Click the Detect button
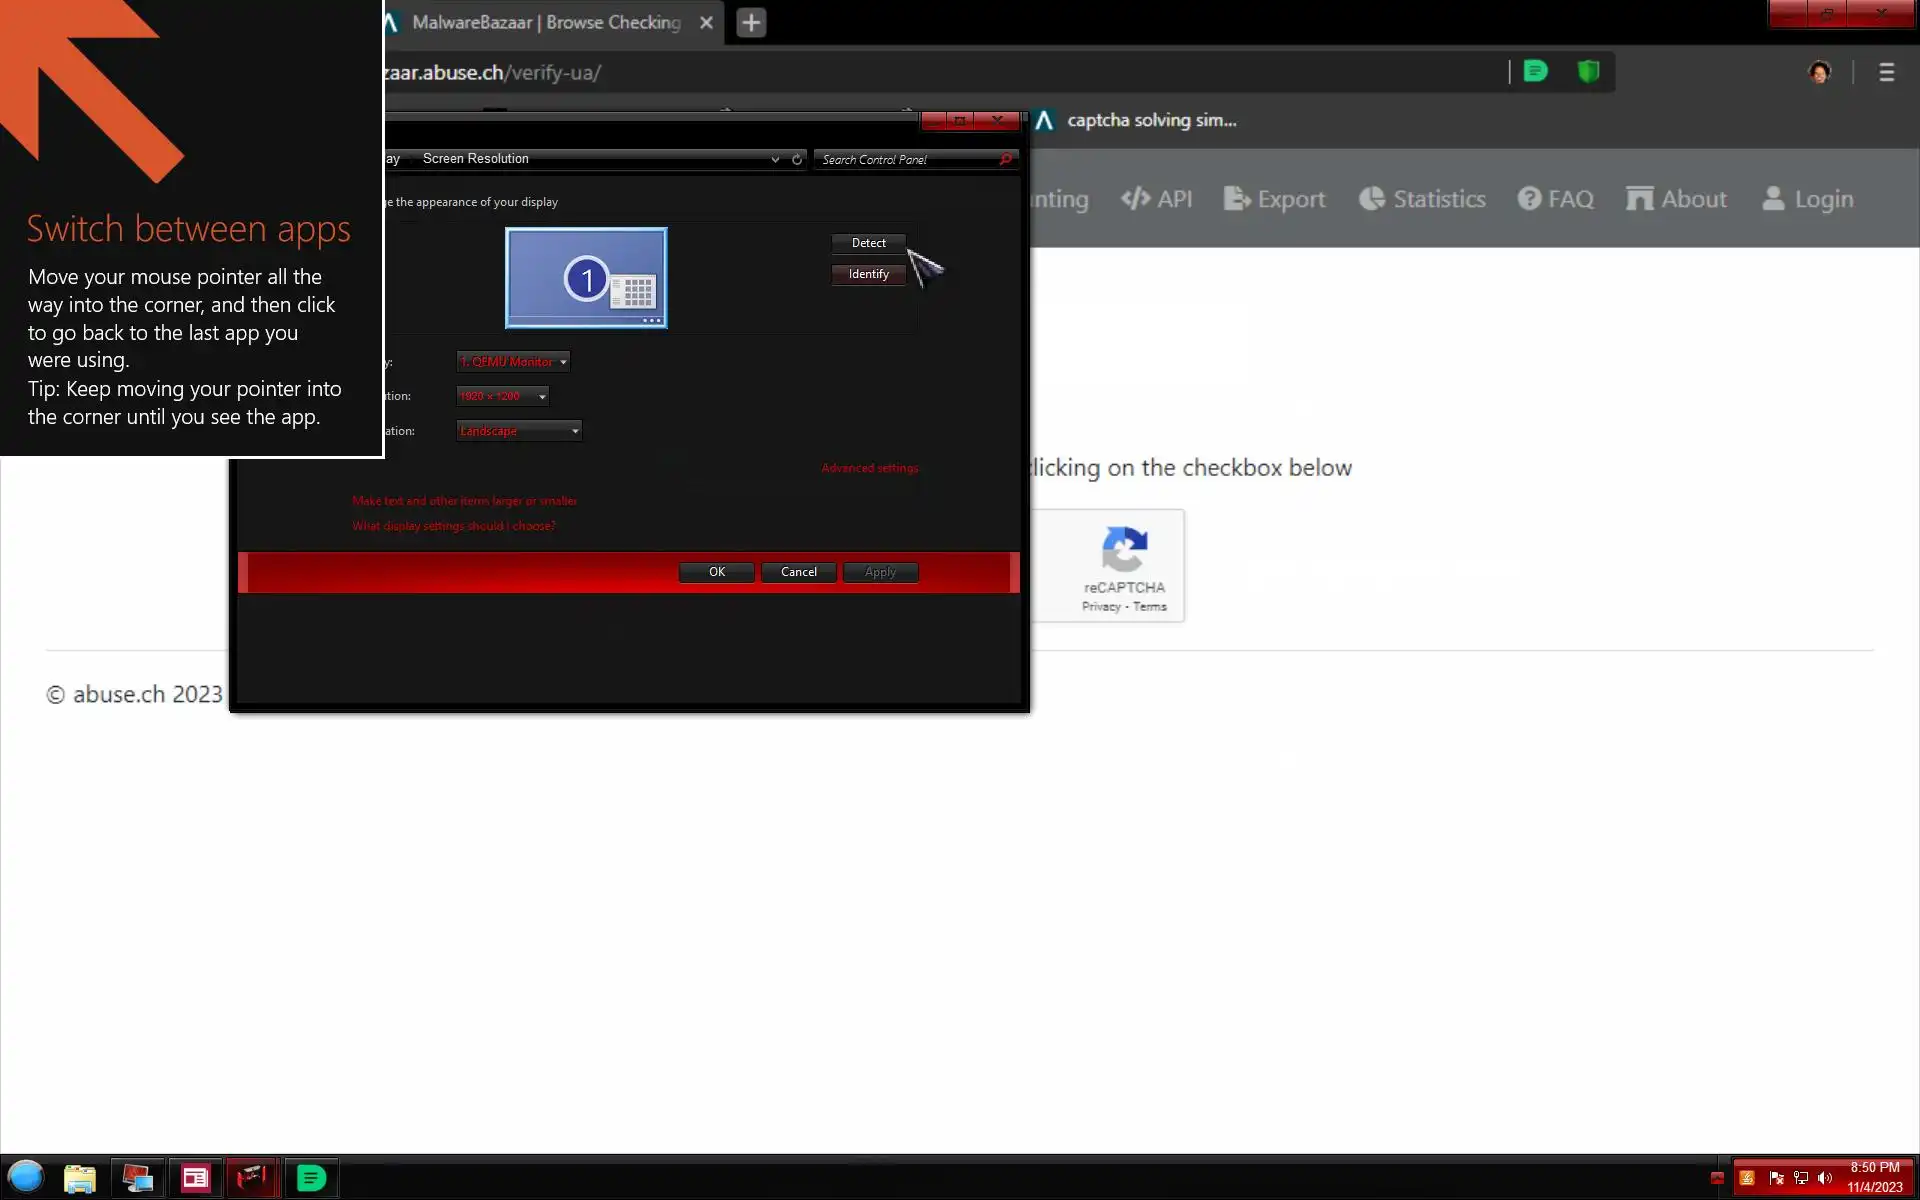 click(868, 243)
